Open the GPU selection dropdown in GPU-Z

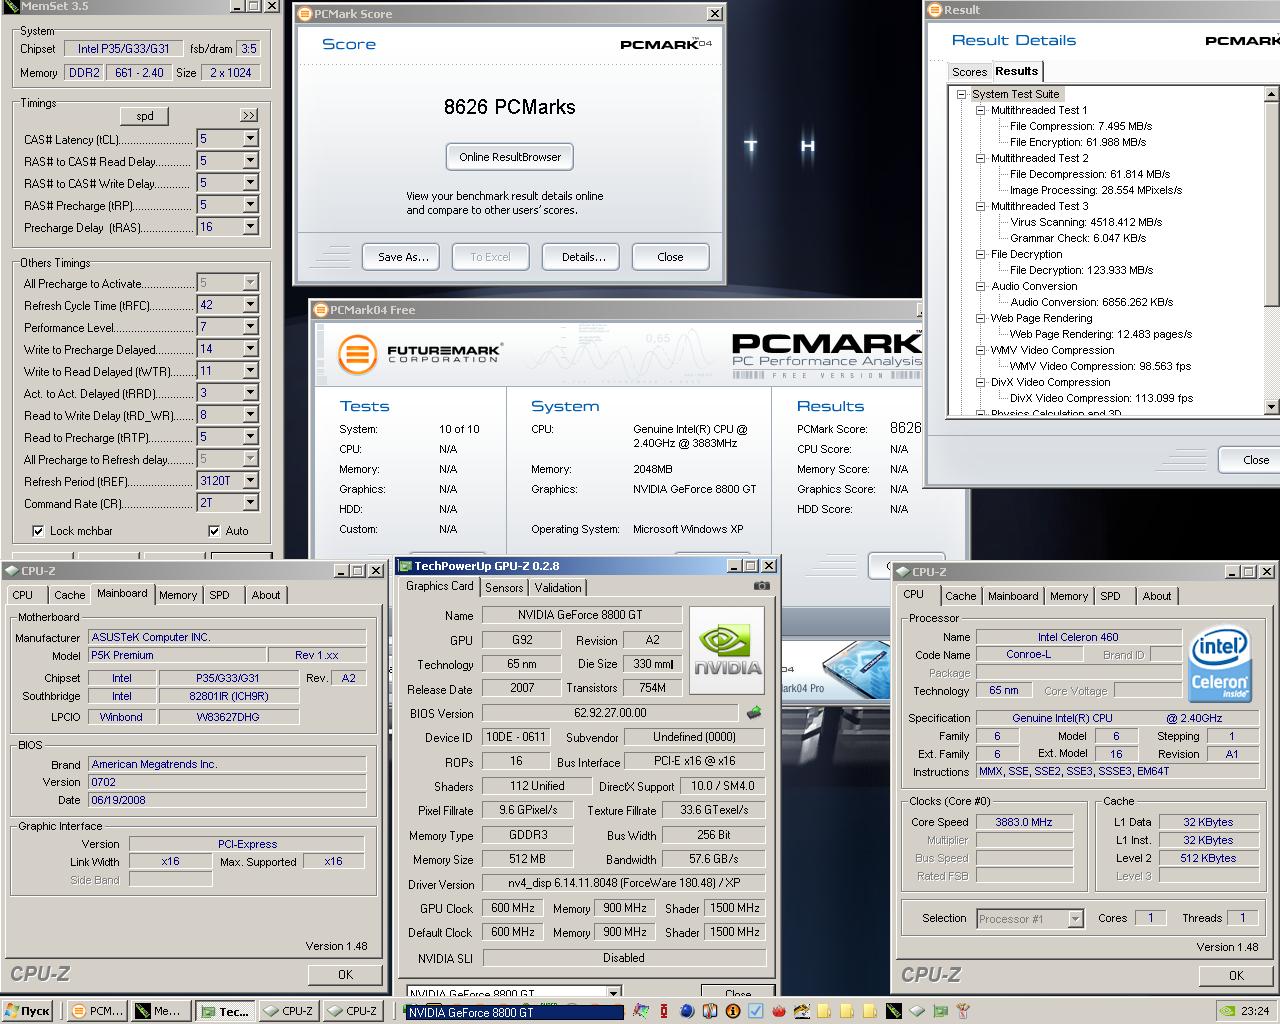pos(613,993)
